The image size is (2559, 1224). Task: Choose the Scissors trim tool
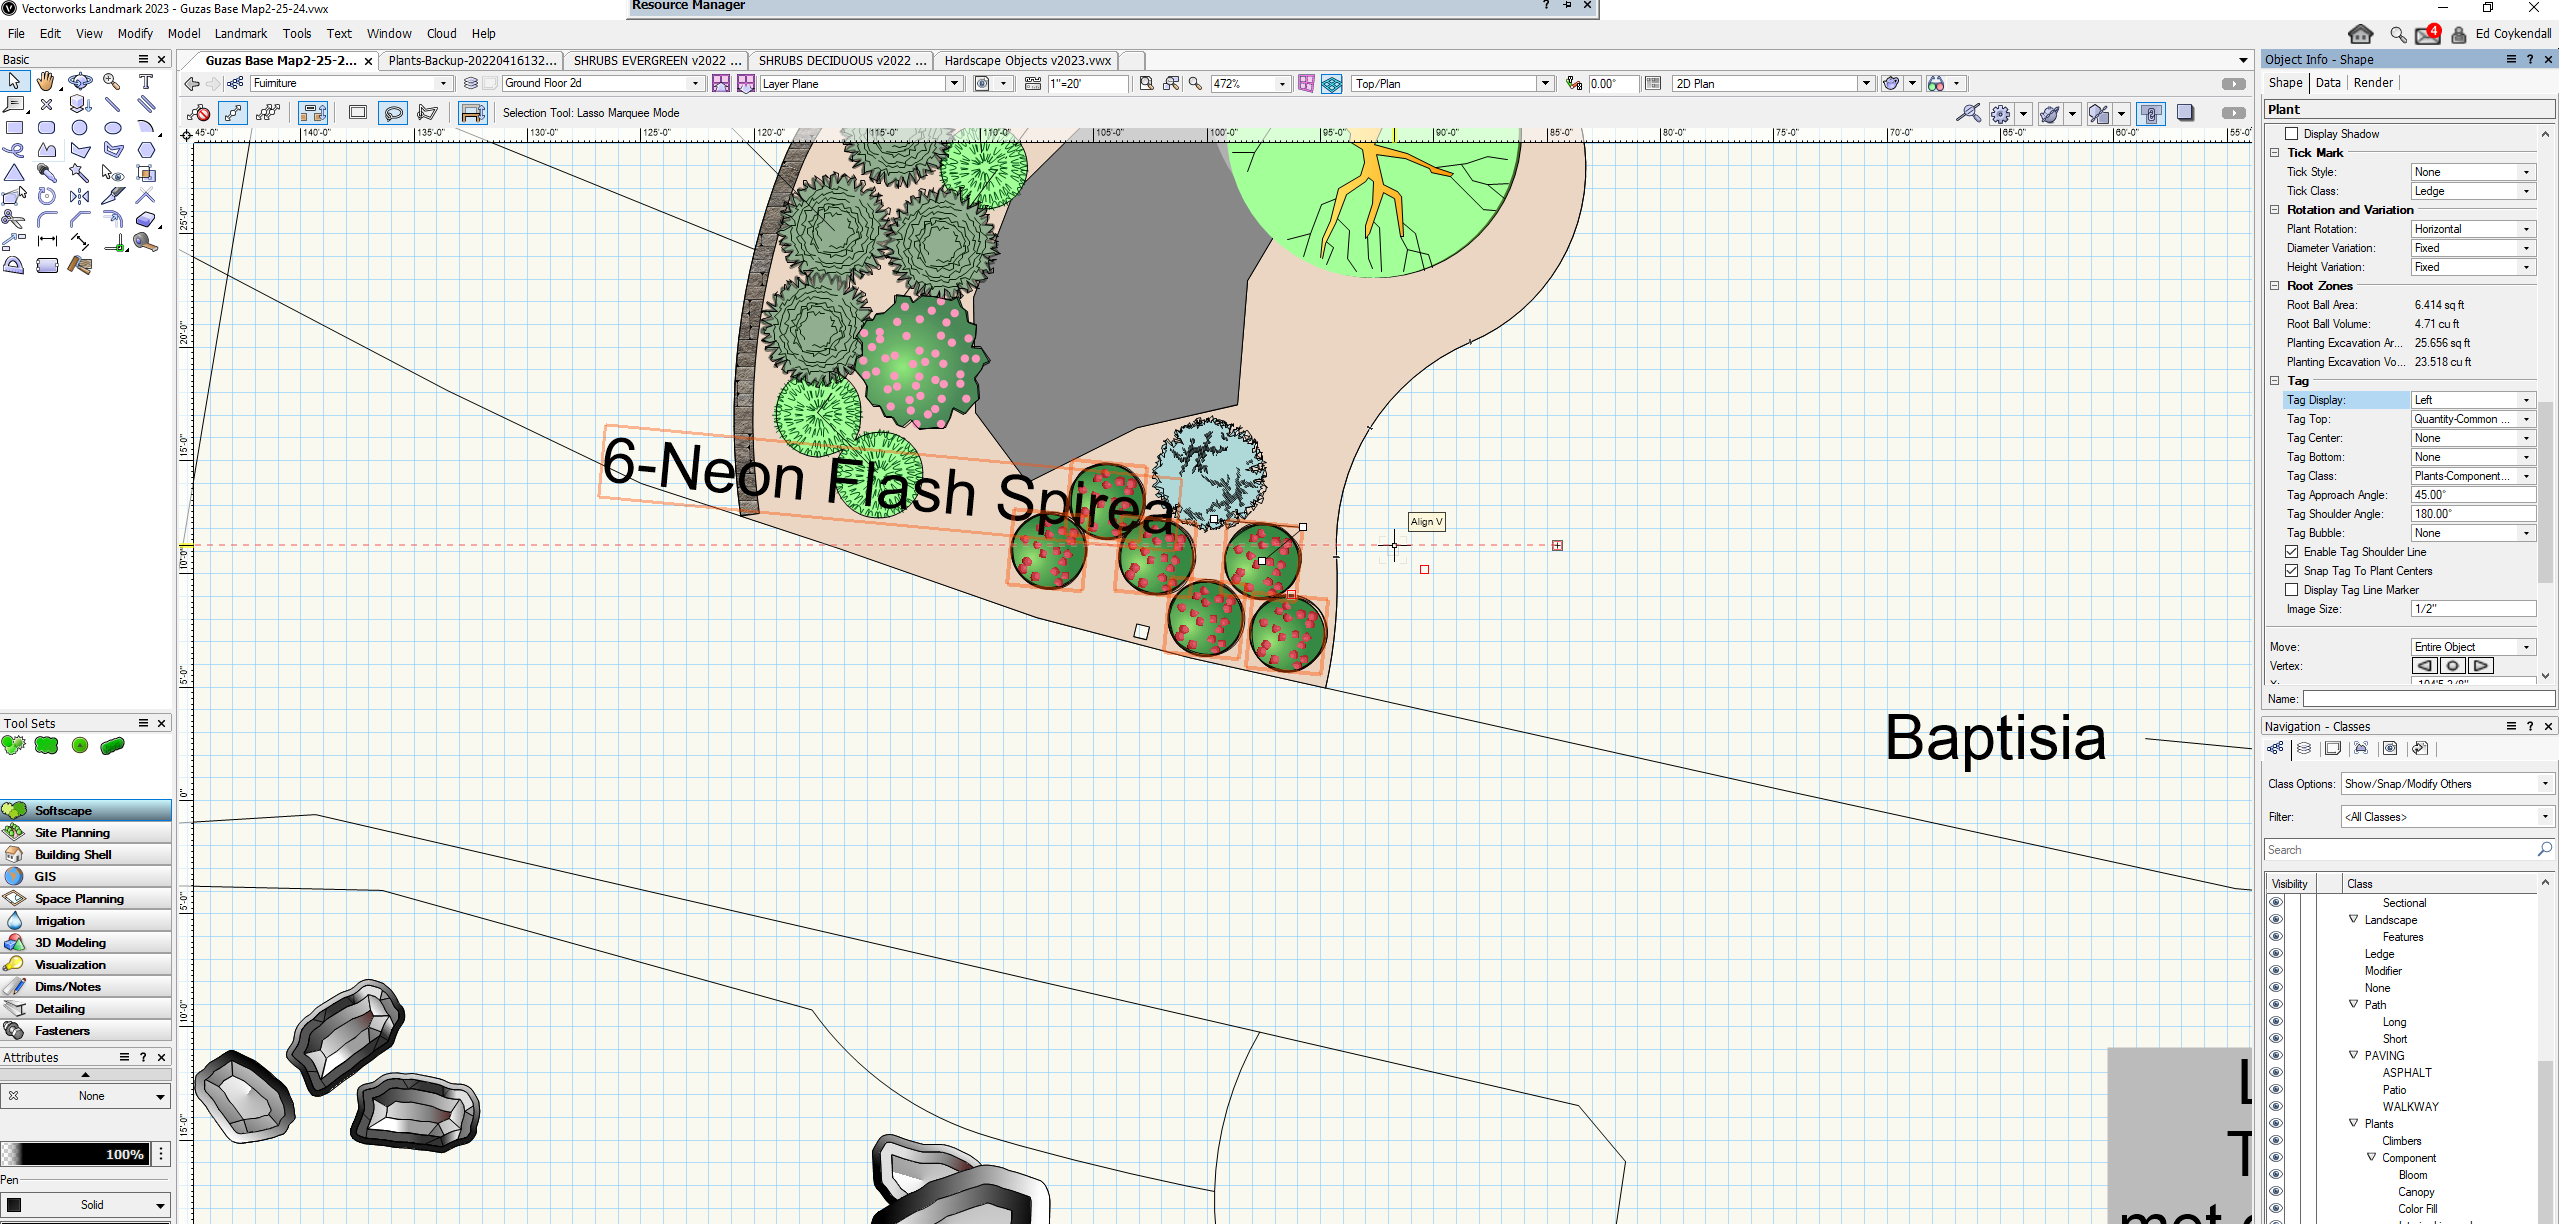tap(13, 218)
